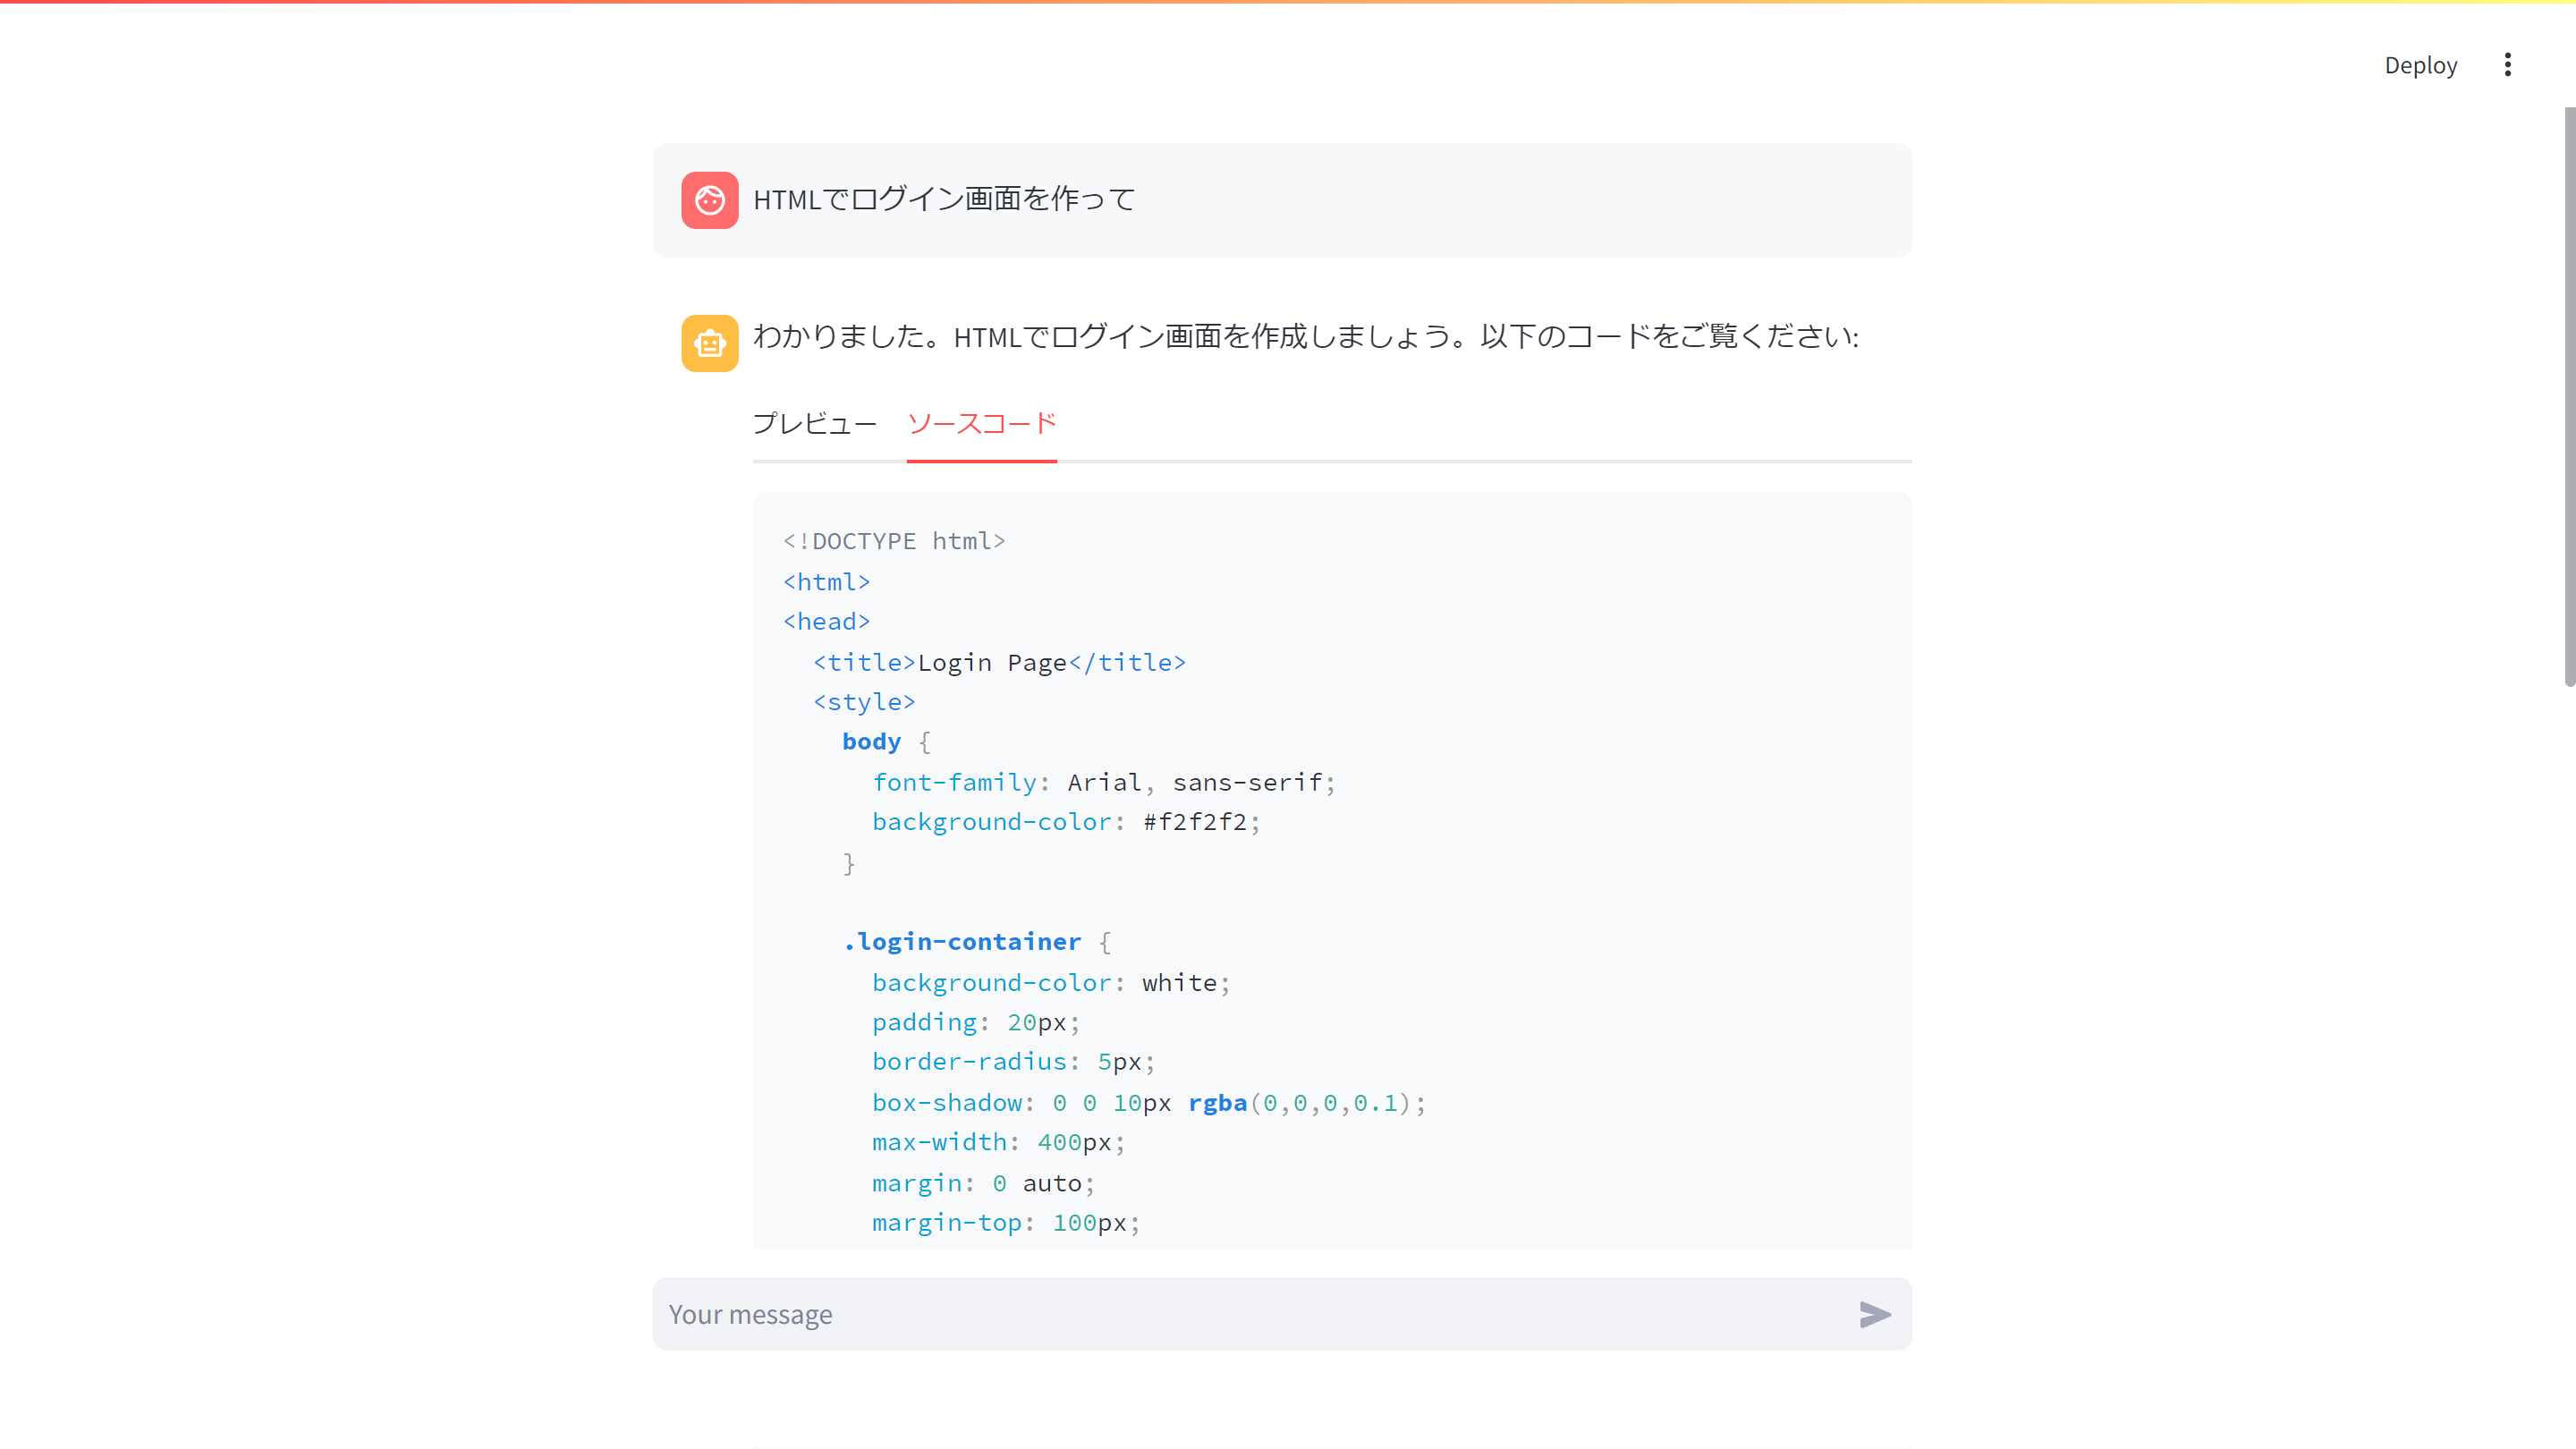This screenshot has width=2576, height=1449.
Task: Click the opening style tag line
Action: [x=863, y=702]
